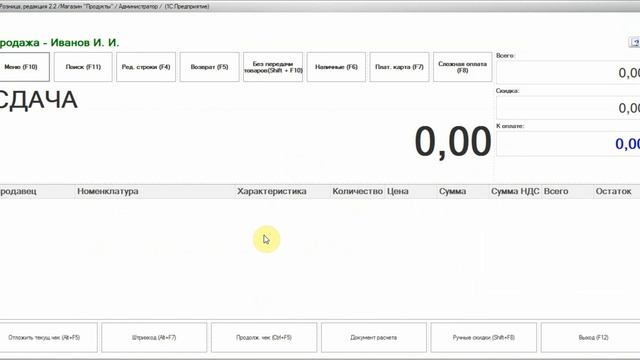Postpone receipt with Отложить текущ. чек (Alt+F5)

48,338
